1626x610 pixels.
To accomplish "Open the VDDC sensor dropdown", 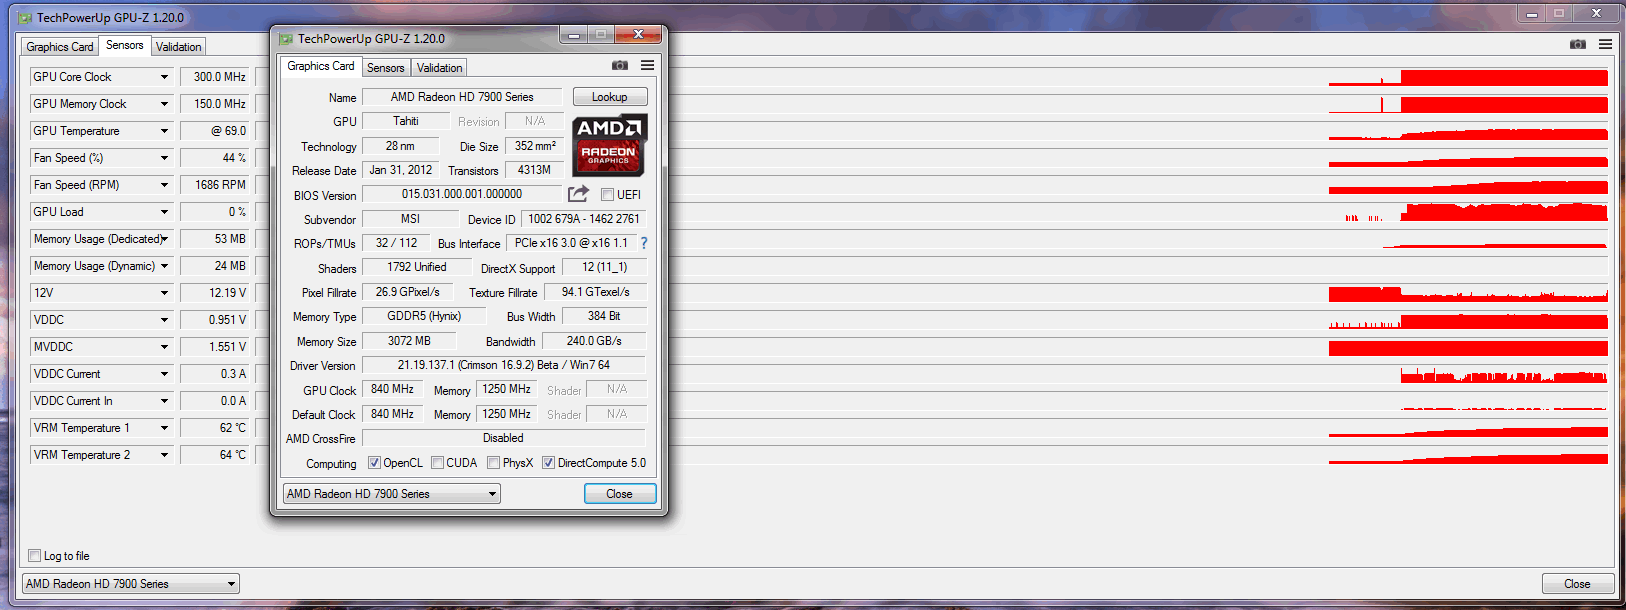I will tap(165, 320).
